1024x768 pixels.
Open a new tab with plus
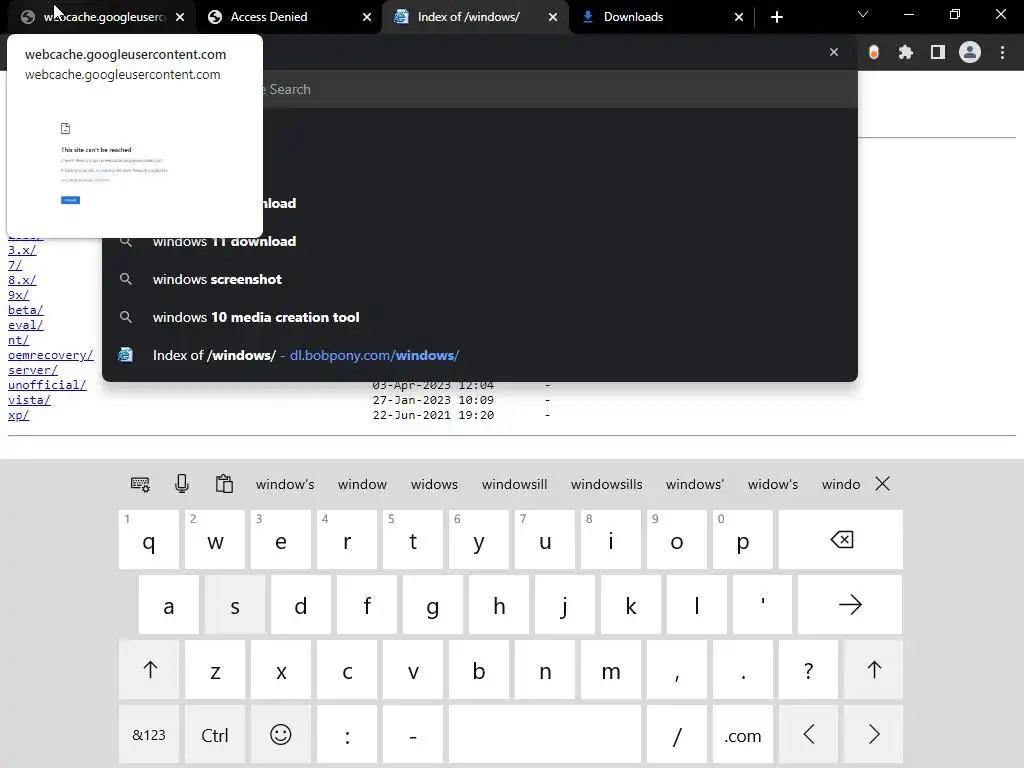[776, 17]
